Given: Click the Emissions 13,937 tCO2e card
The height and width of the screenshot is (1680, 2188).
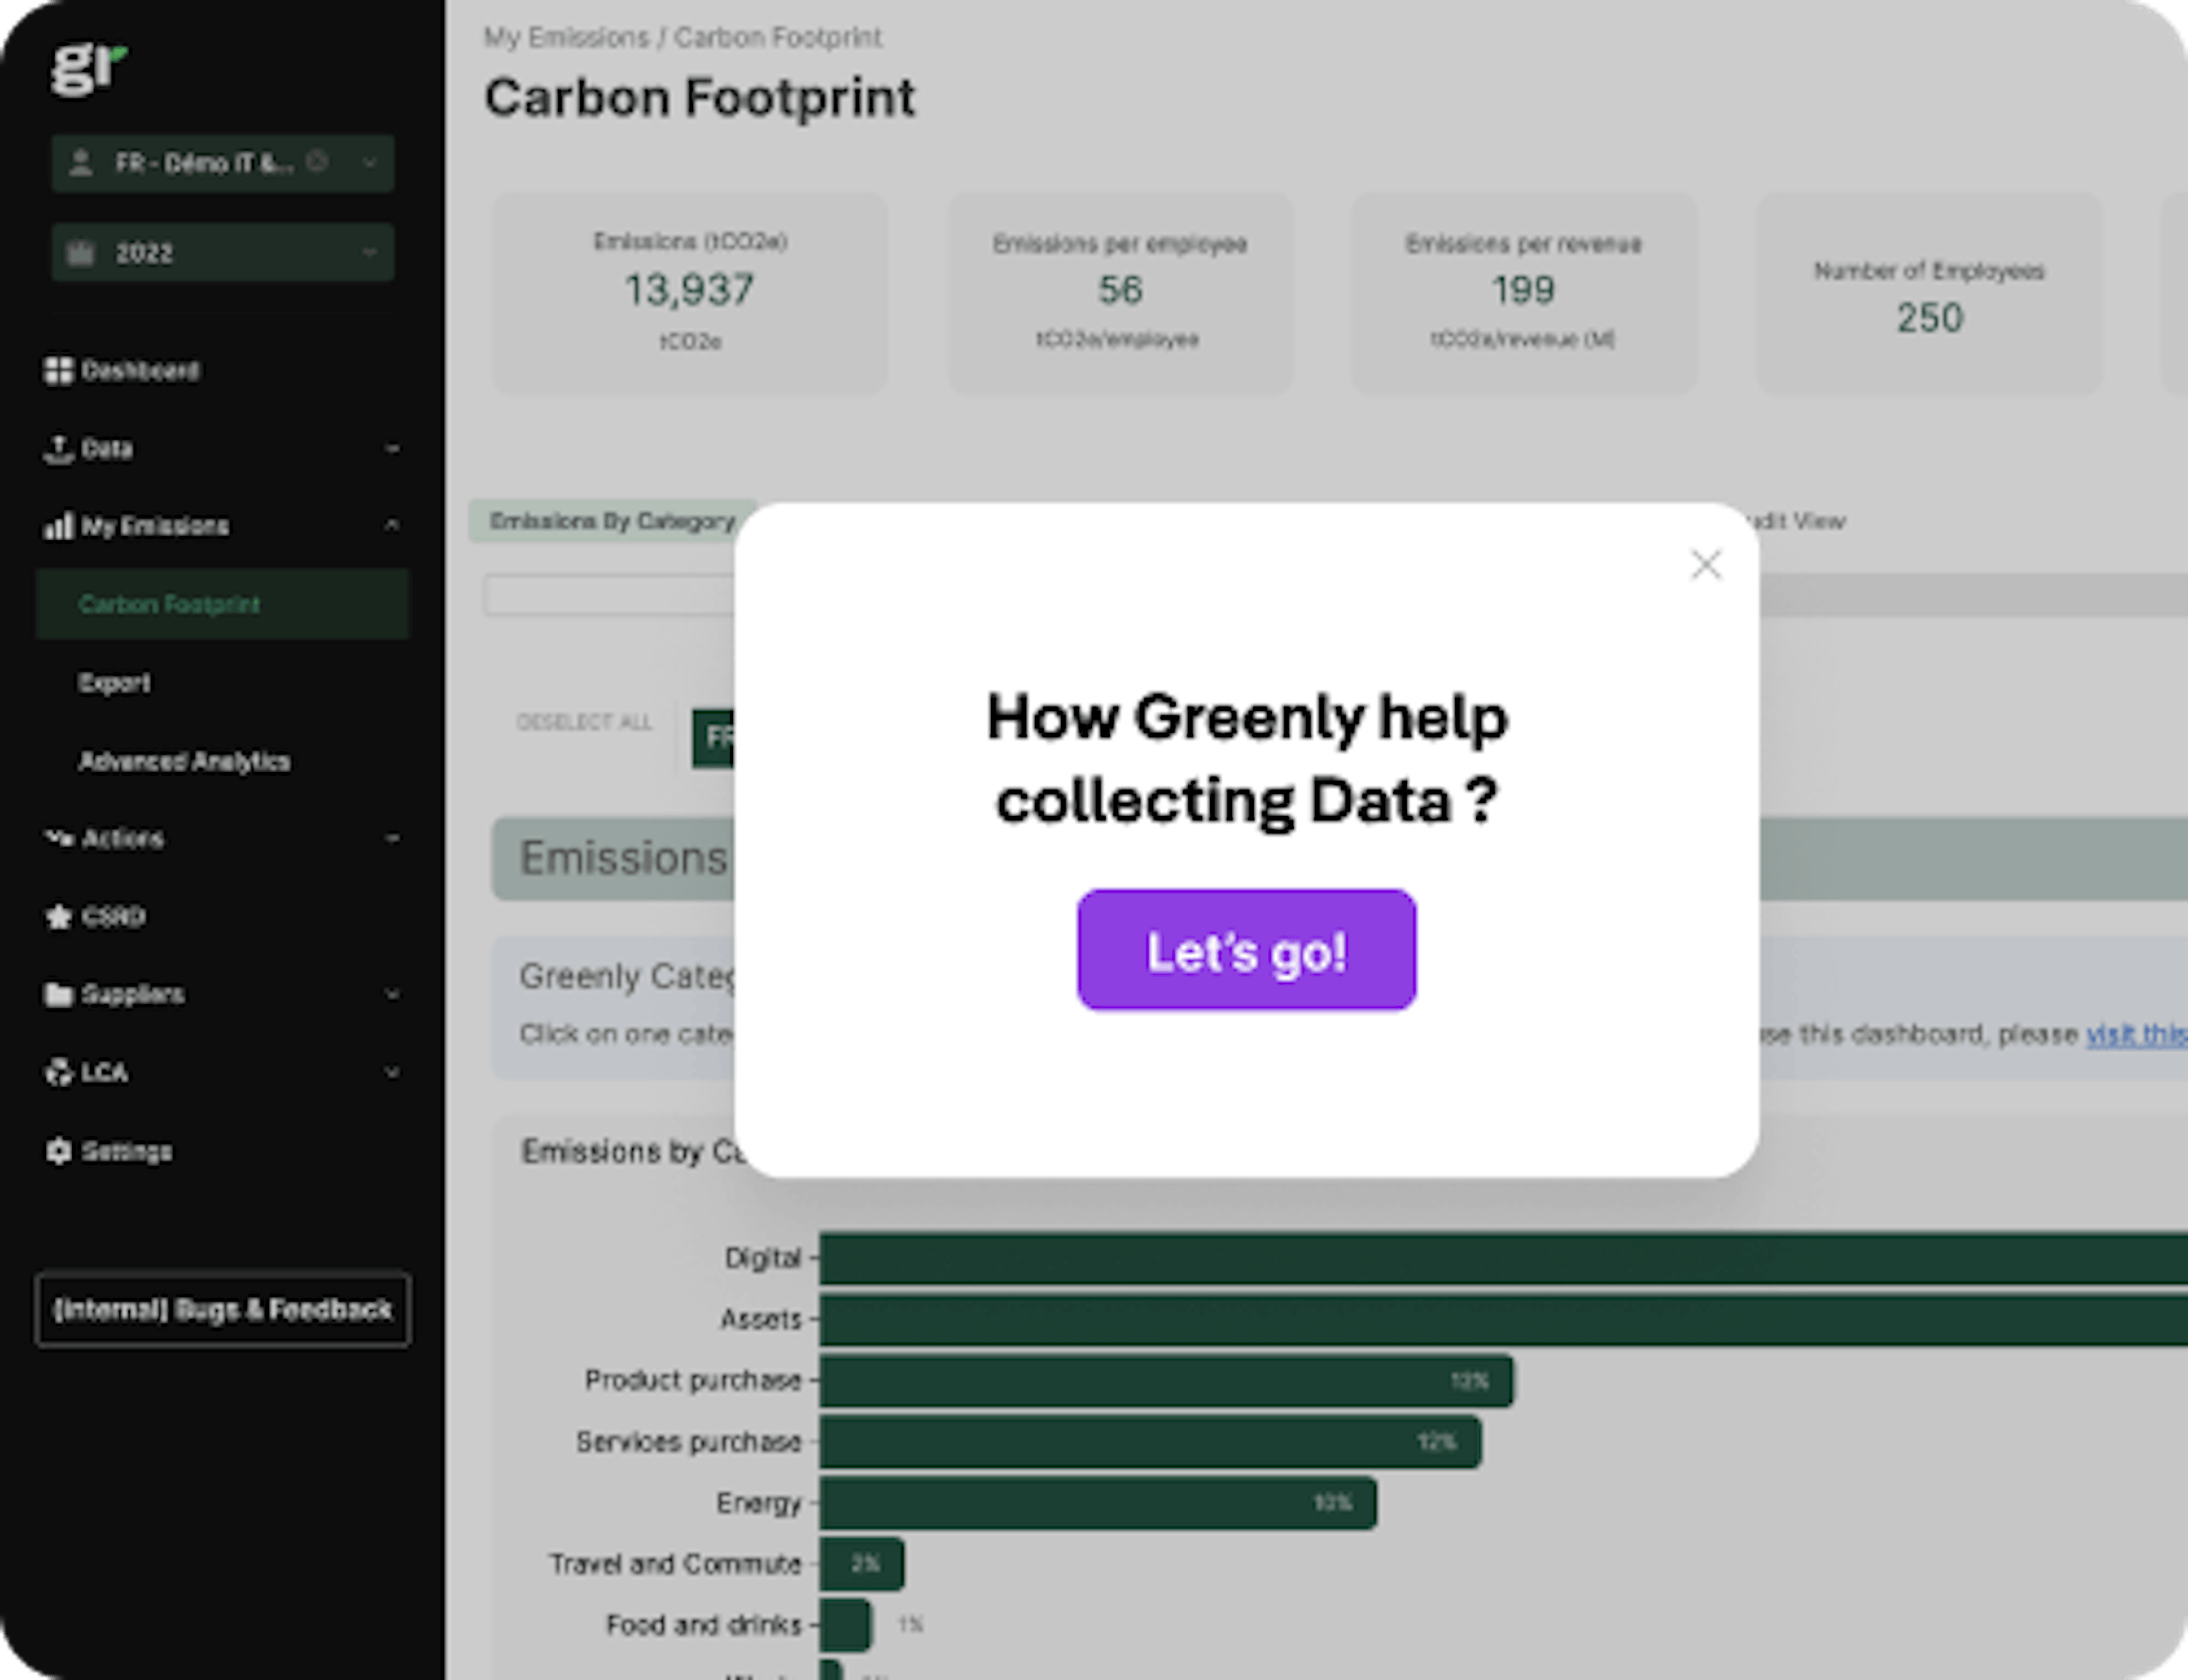Looking at the screenshot, I should point(690,293).
